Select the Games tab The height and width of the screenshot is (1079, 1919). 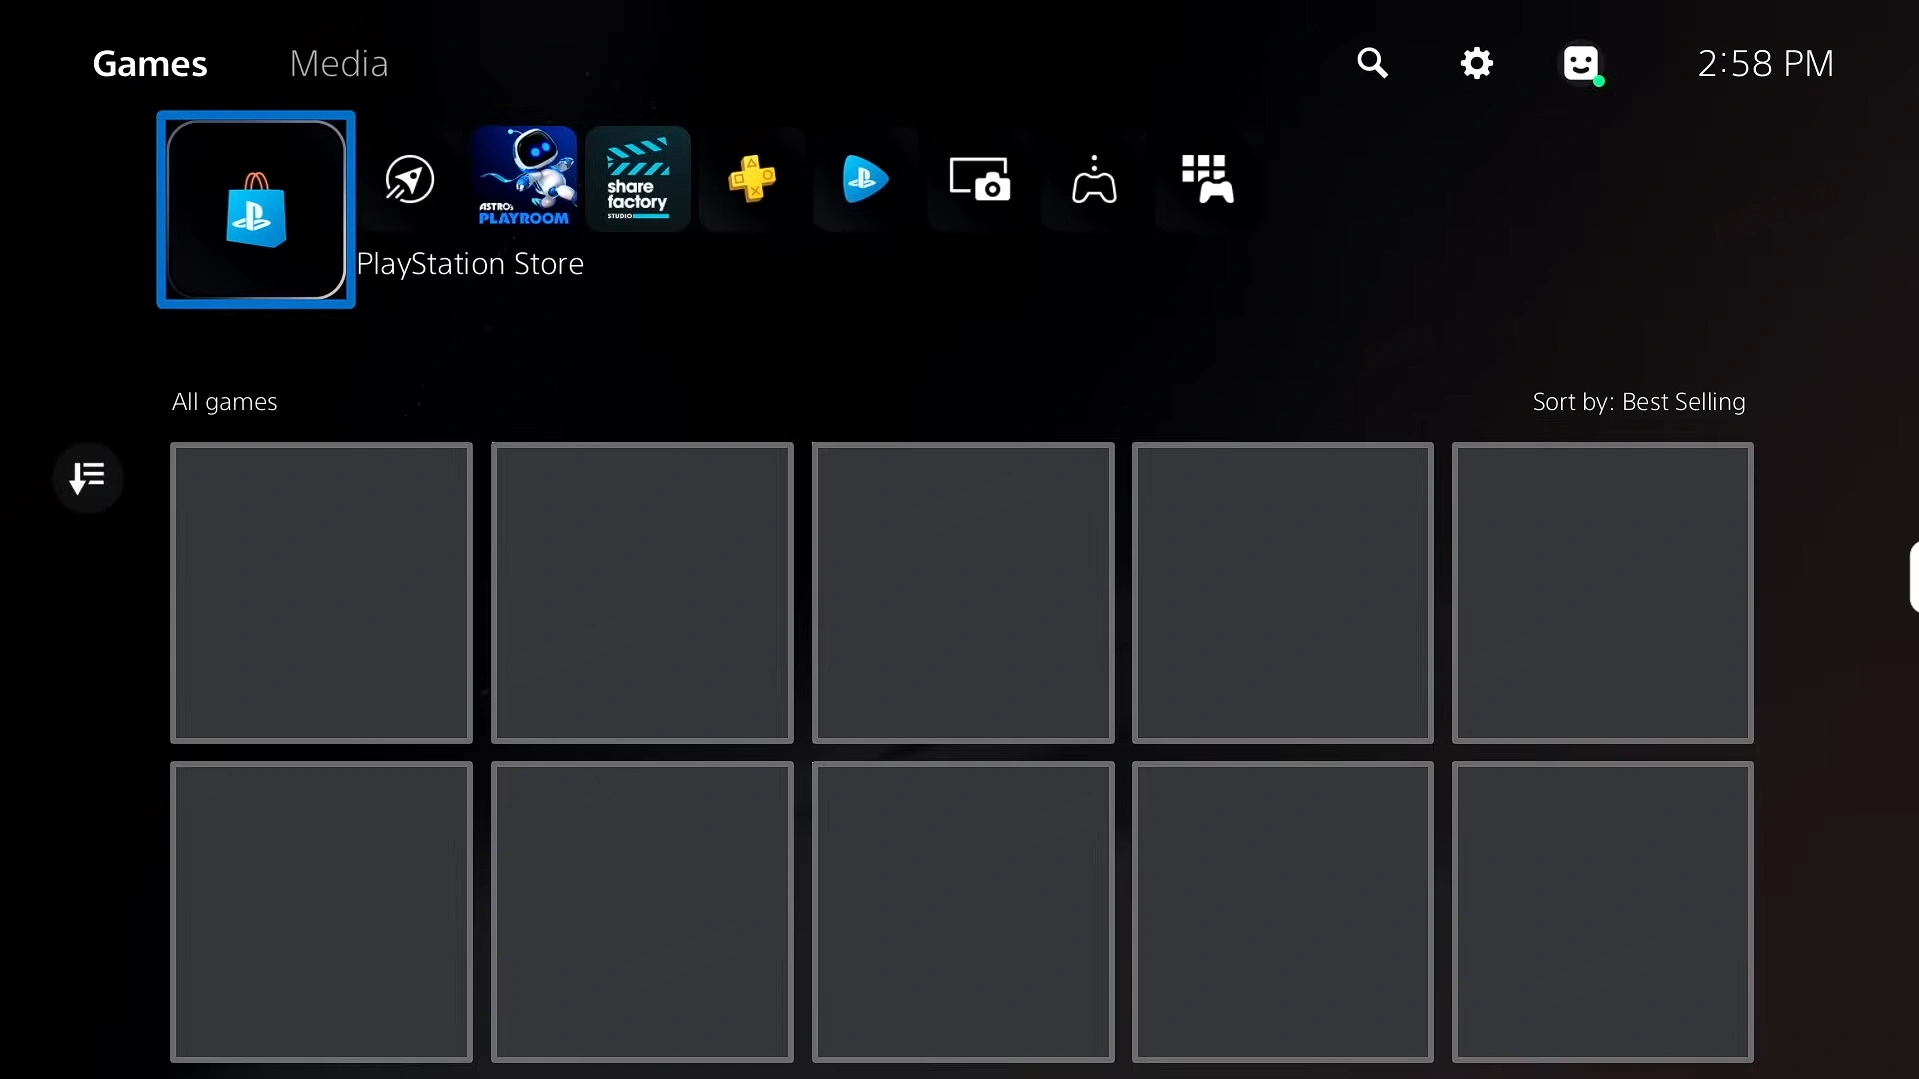tap(150, 64)
